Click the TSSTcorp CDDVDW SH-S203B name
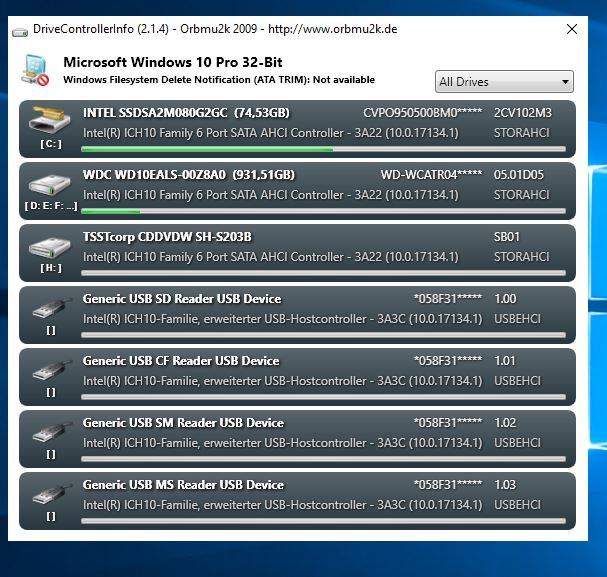 [x=167, y=237]
